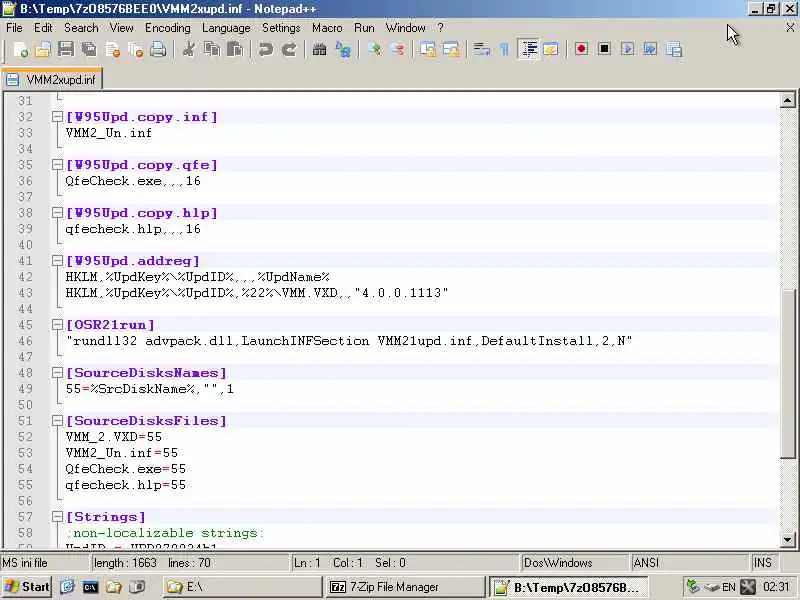
Task: Open the Window menu
Action: pyautogui.click(x=405, y=28)
